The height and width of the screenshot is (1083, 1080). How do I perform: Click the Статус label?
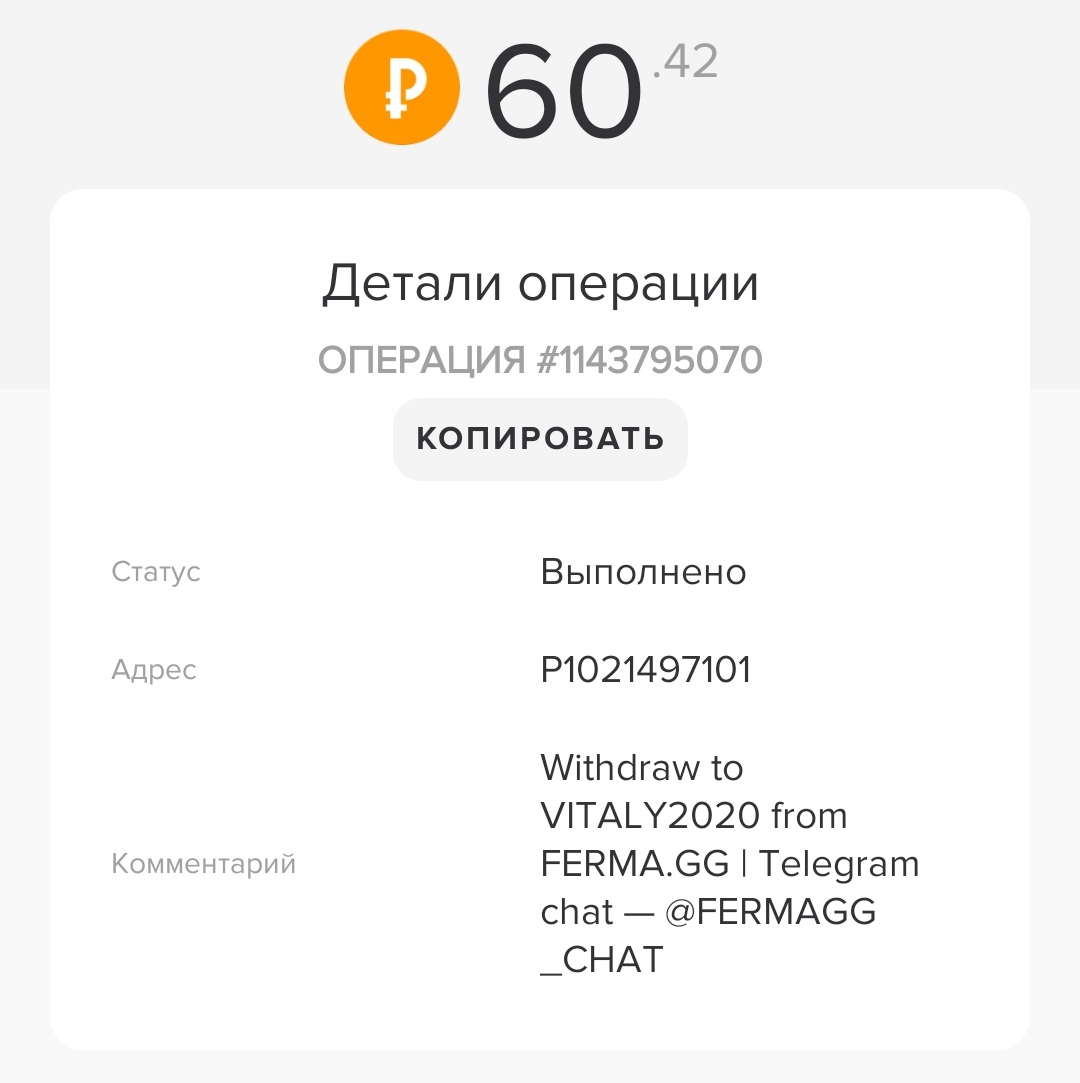(x=156, y=572)
